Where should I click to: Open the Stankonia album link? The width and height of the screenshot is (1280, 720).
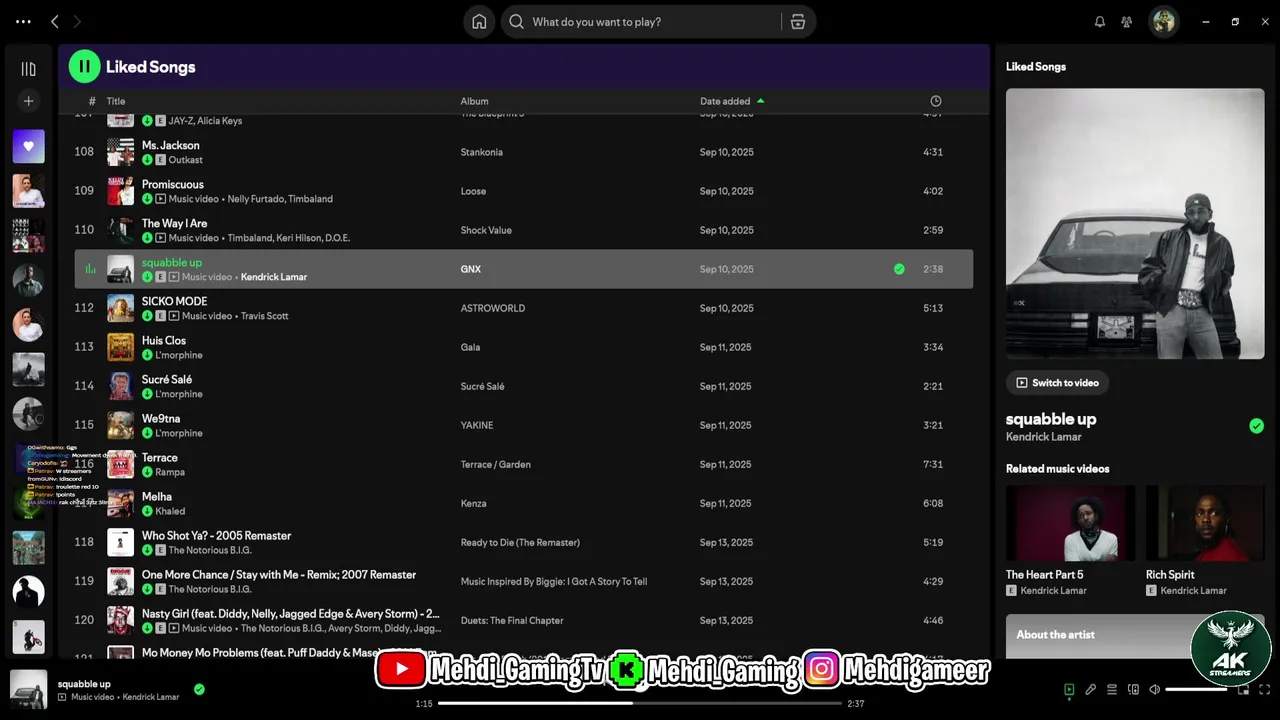[x=482, y=152]
